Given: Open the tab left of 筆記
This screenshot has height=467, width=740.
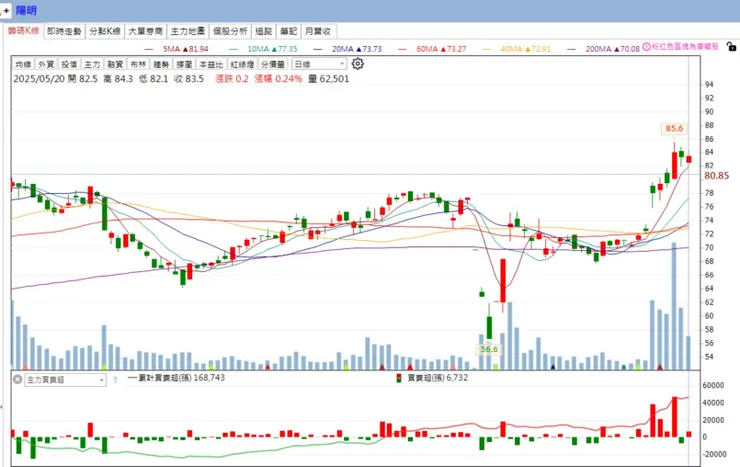Looking at the screenshot, I should point(264,31).
